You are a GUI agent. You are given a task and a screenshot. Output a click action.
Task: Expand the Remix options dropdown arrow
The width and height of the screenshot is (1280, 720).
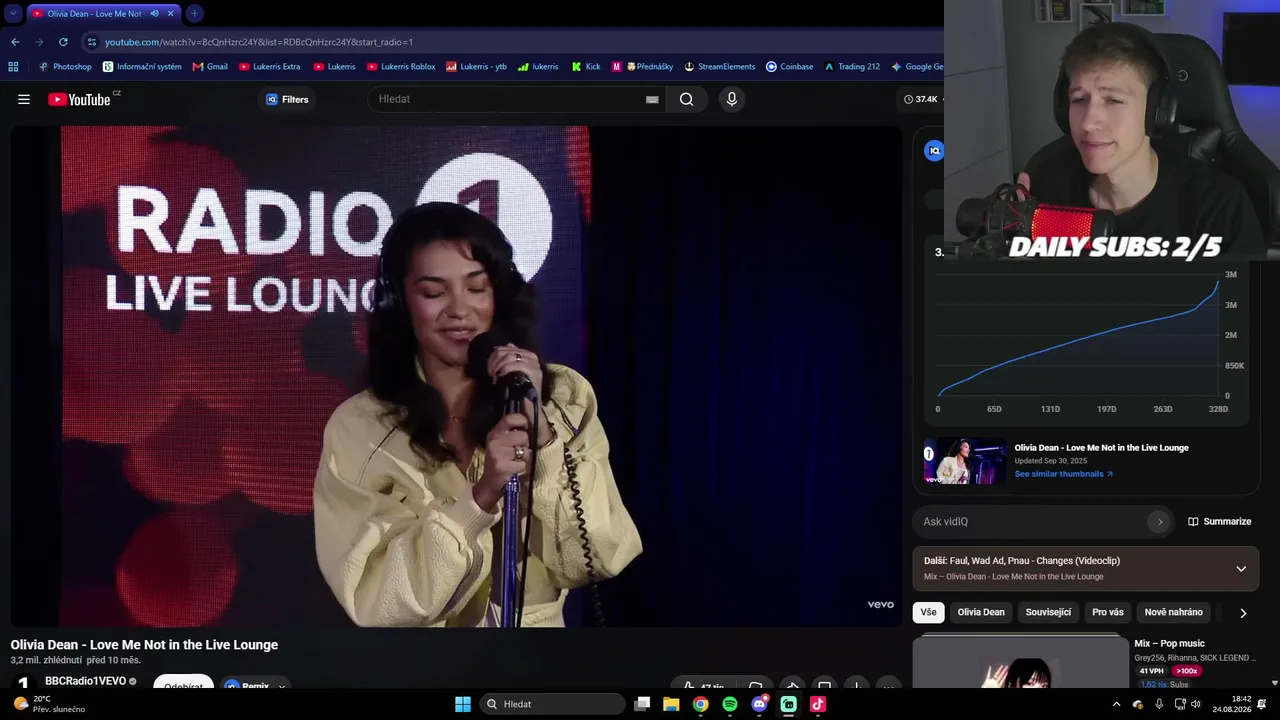point(282,686)
